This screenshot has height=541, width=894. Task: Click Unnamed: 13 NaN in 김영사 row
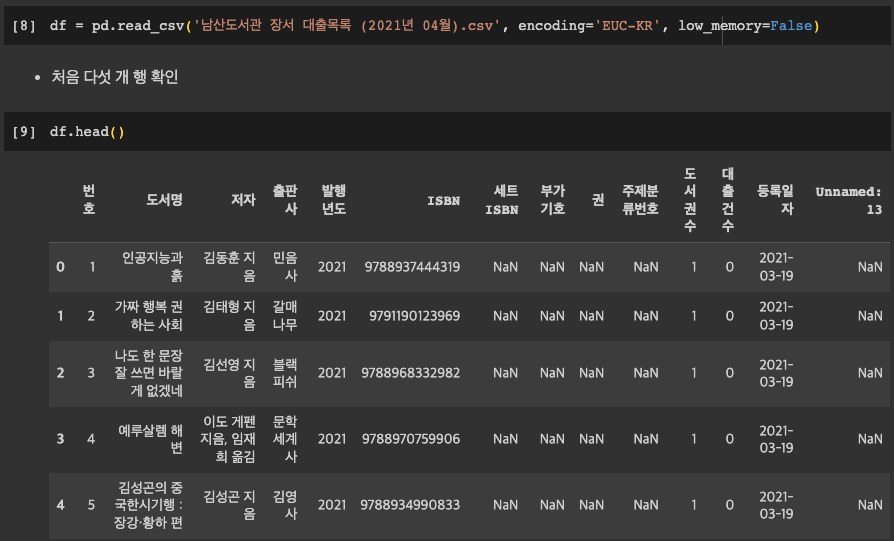870,505
